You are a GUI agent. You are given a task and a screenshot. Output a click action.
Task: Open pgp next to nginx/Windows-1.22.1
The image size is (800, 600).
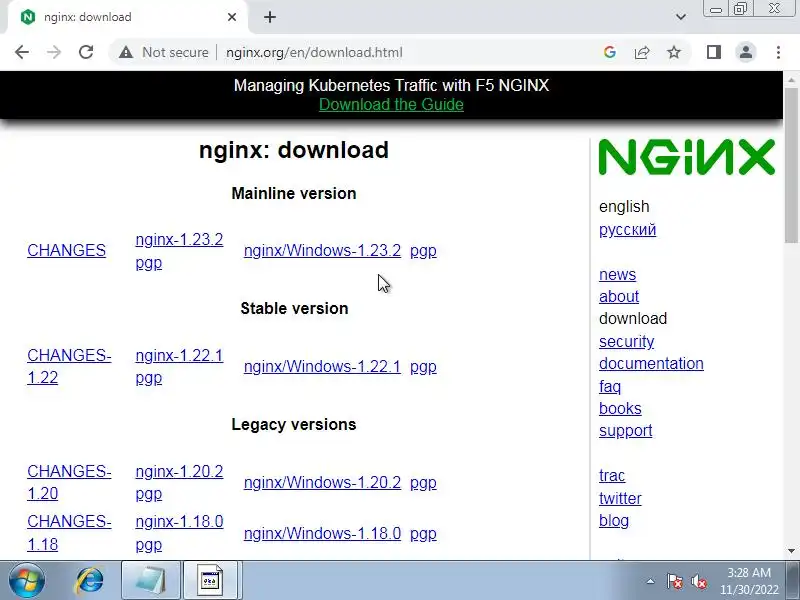[x=423, y=367]
